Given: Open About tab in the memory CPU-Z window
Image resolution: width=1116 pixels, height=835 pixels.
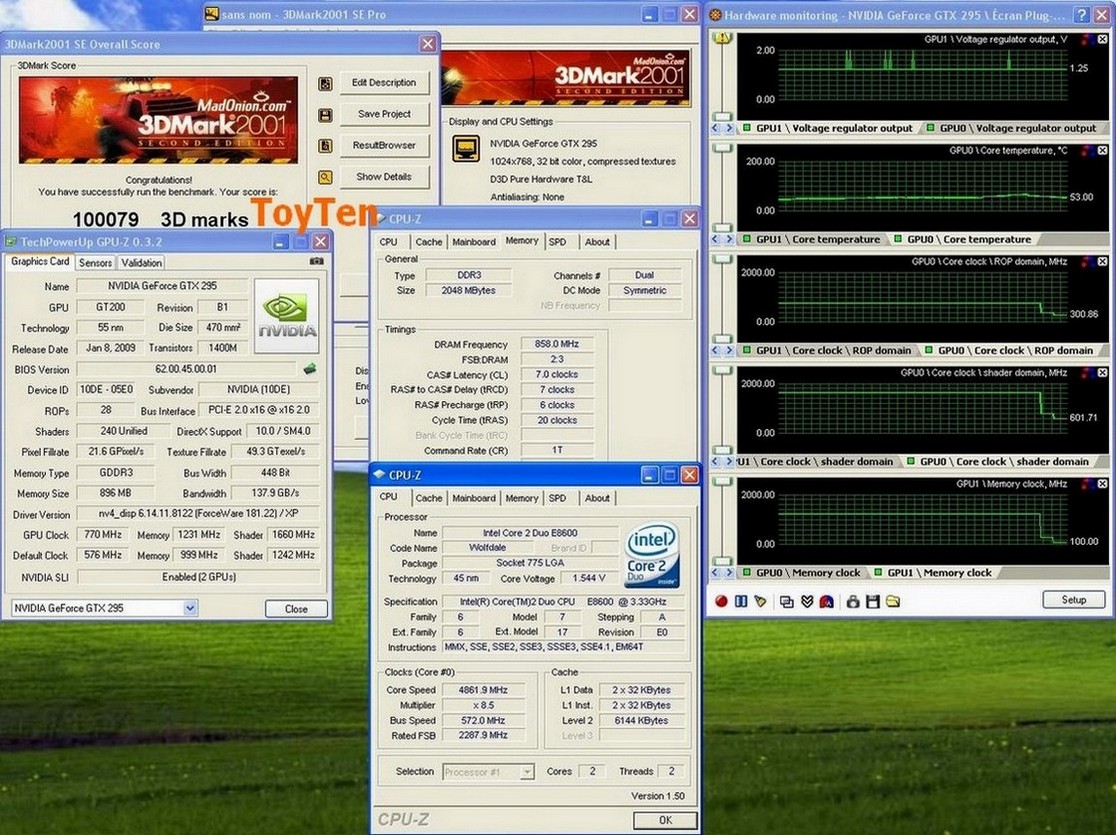Looking at the screenshot, I should (x=597, y=242).
